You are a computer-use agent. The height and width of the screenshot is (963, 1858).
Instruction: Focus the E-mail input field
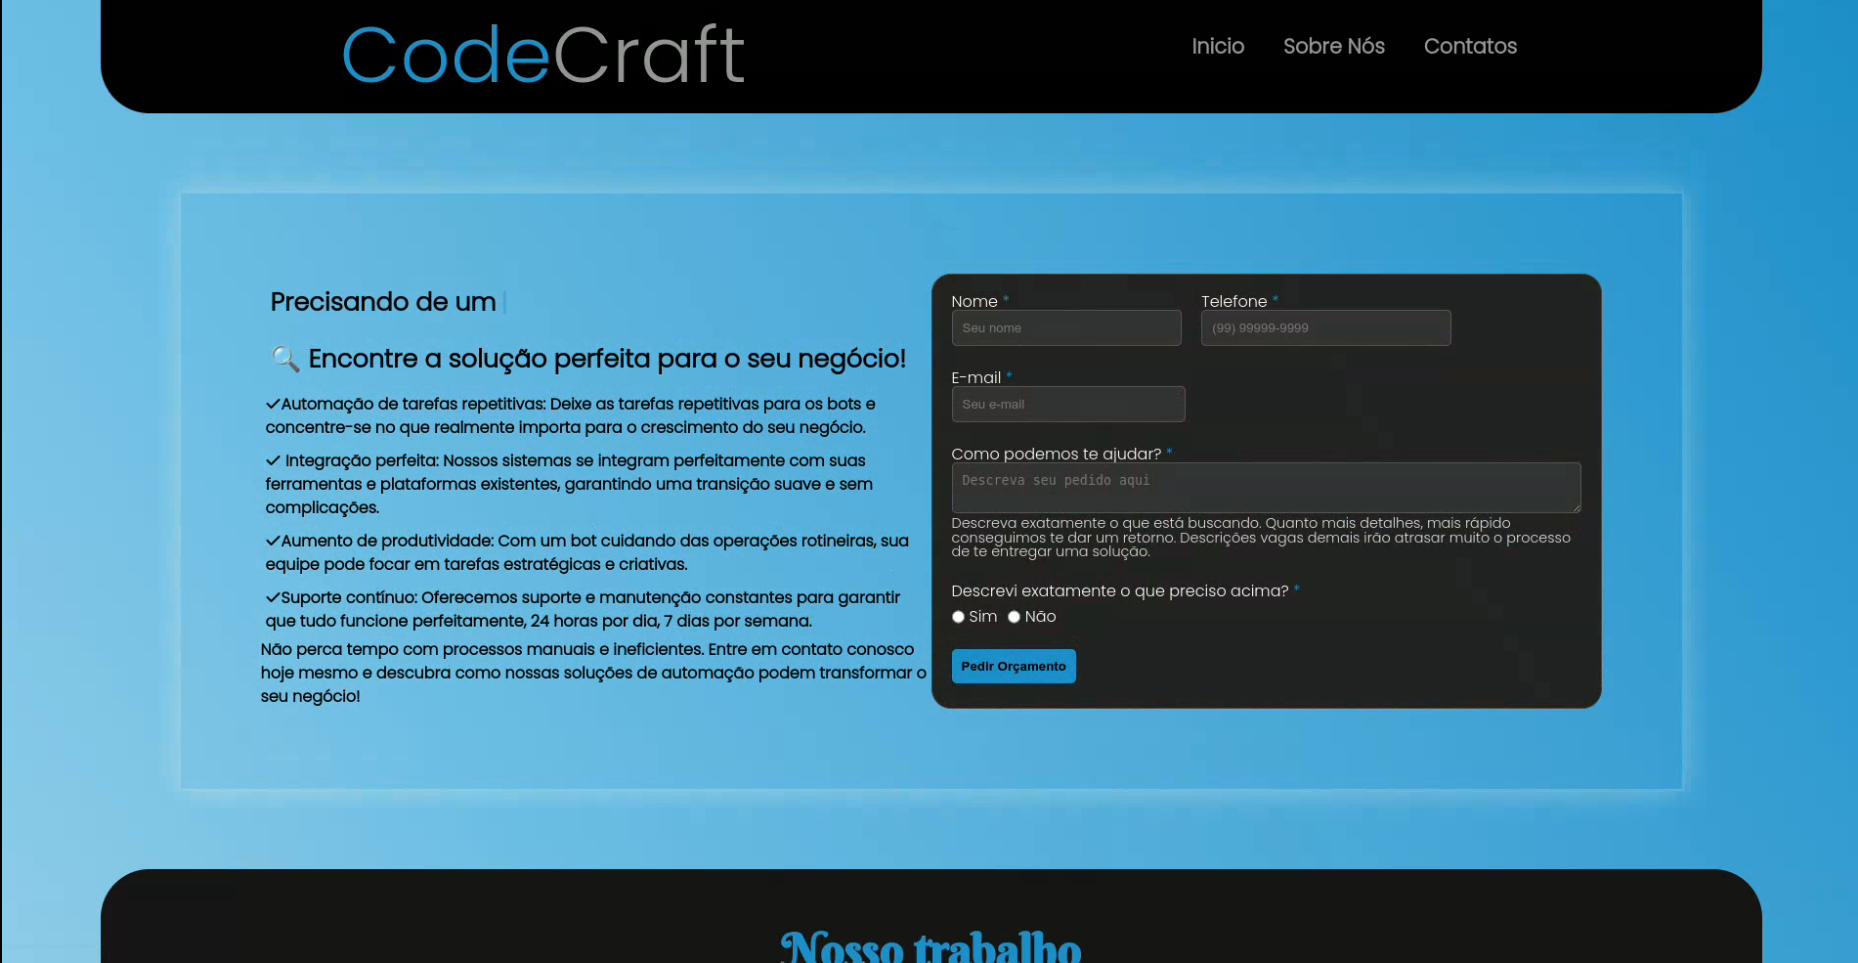pyautogui.click(x=1068, y=404)
